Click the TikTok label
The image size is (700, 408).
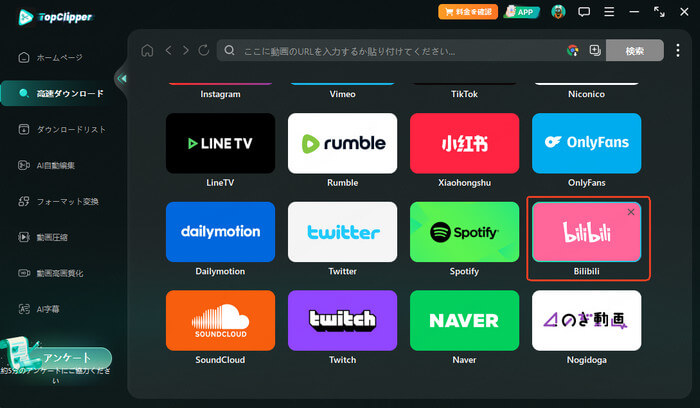click(464, 94)
